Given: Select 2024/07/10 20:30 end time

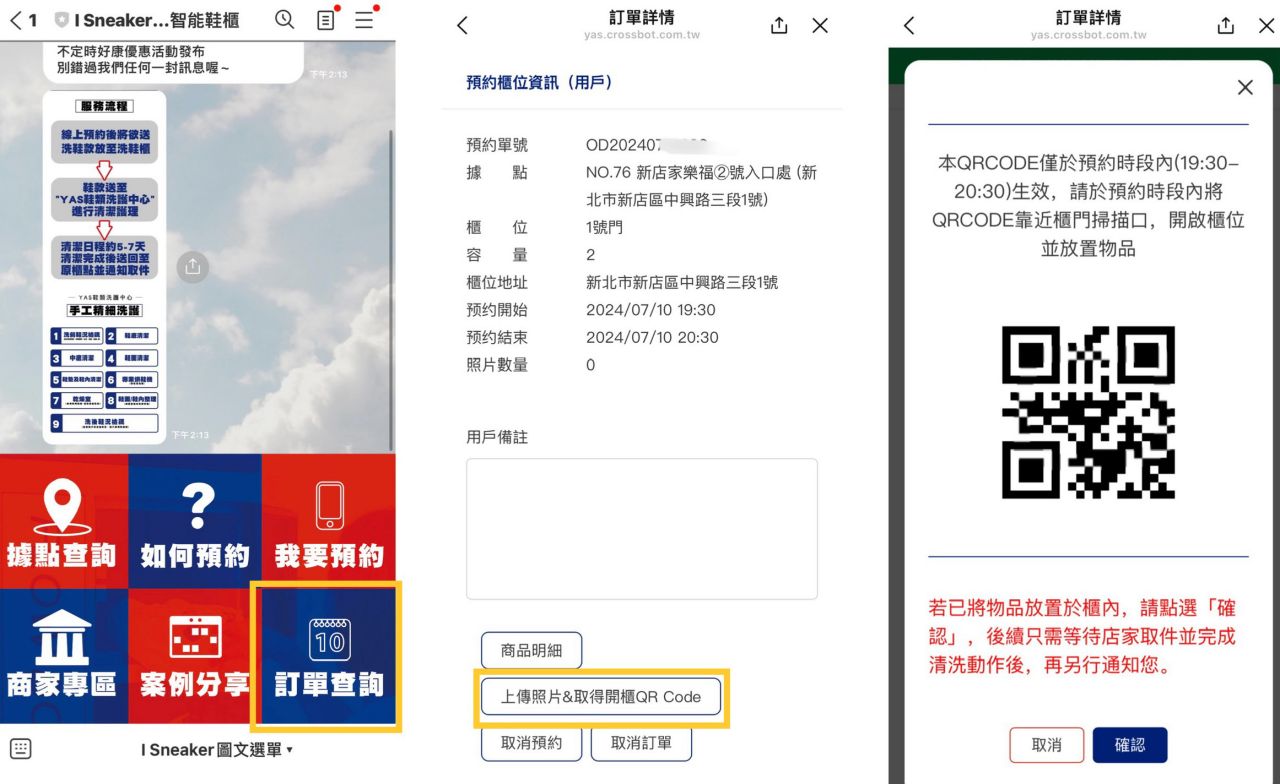Looking at the screenshot, I should click(652, 338).
